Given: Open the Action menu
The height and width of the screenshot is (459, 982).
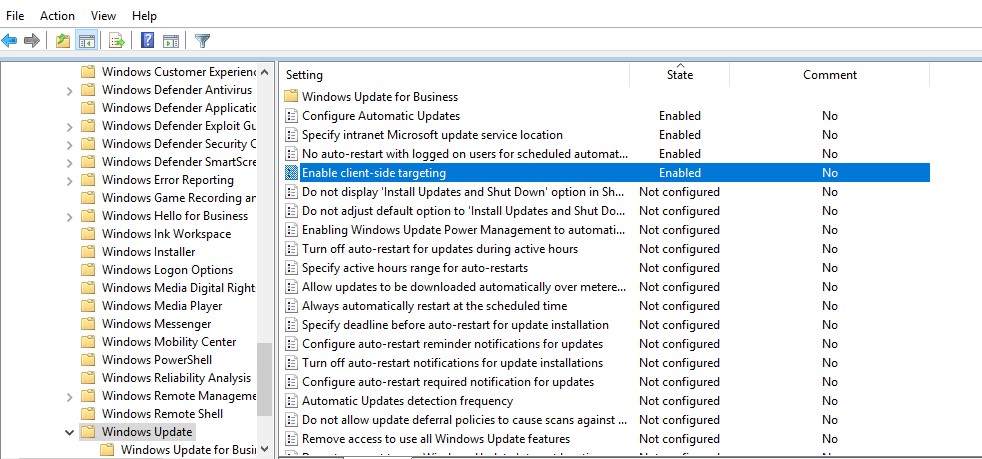Looking at the screenshot, I should (x=57, y=15).
